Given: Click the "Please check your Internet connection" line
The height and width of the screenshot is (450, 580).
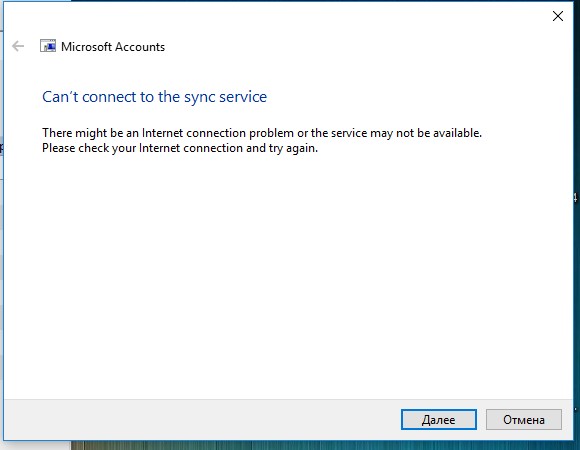Looking at the screenshot, I should 180,148.
